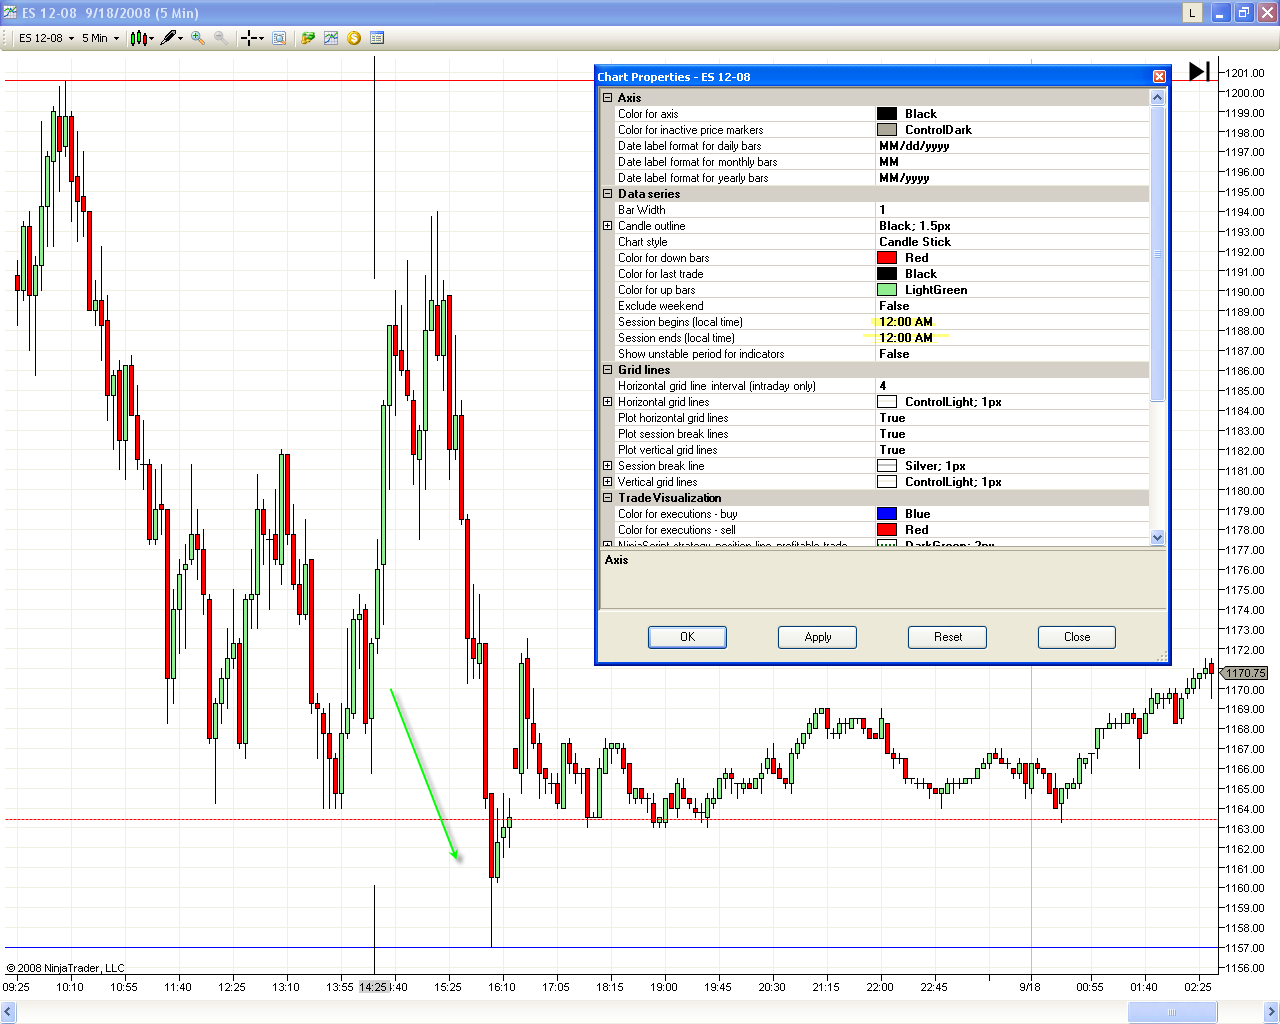The image size is (1280, 1024).
Task: Select the yearly bars MM/yyyy format value
Action: coord(1012,178)
